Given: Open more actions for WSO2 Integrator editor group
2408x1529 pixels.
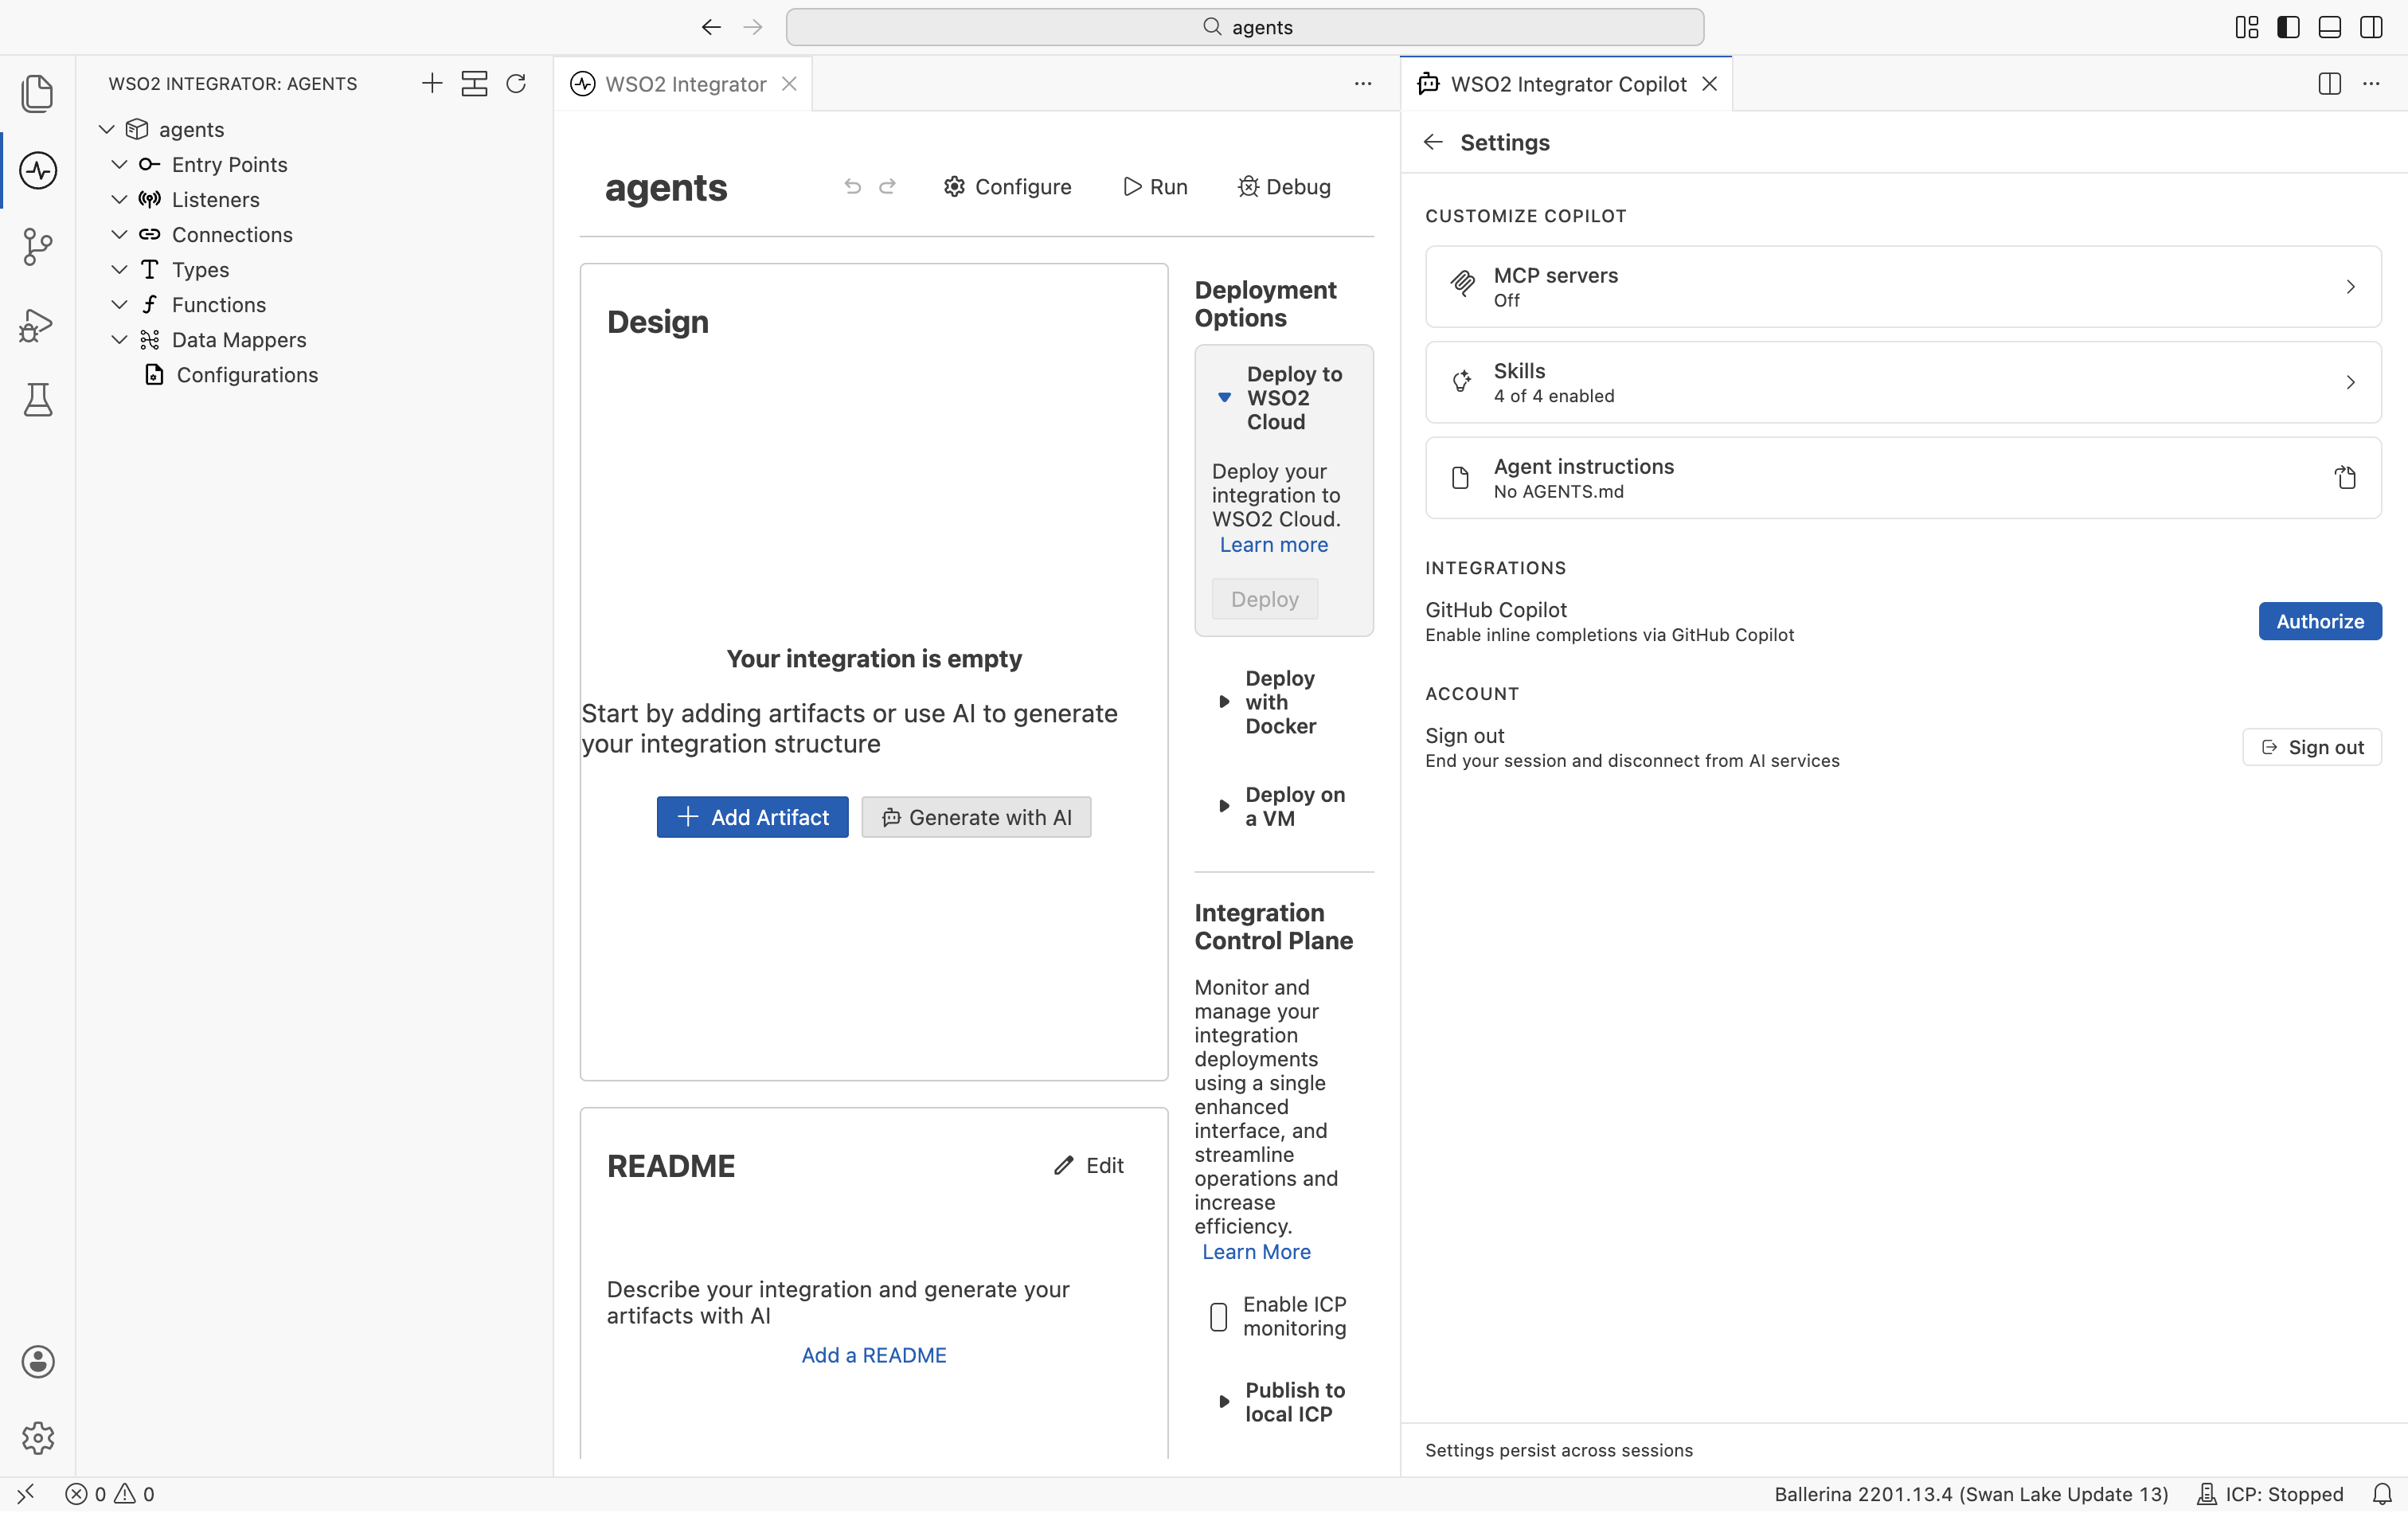Looking at the screenshot, I should 1363,84.
